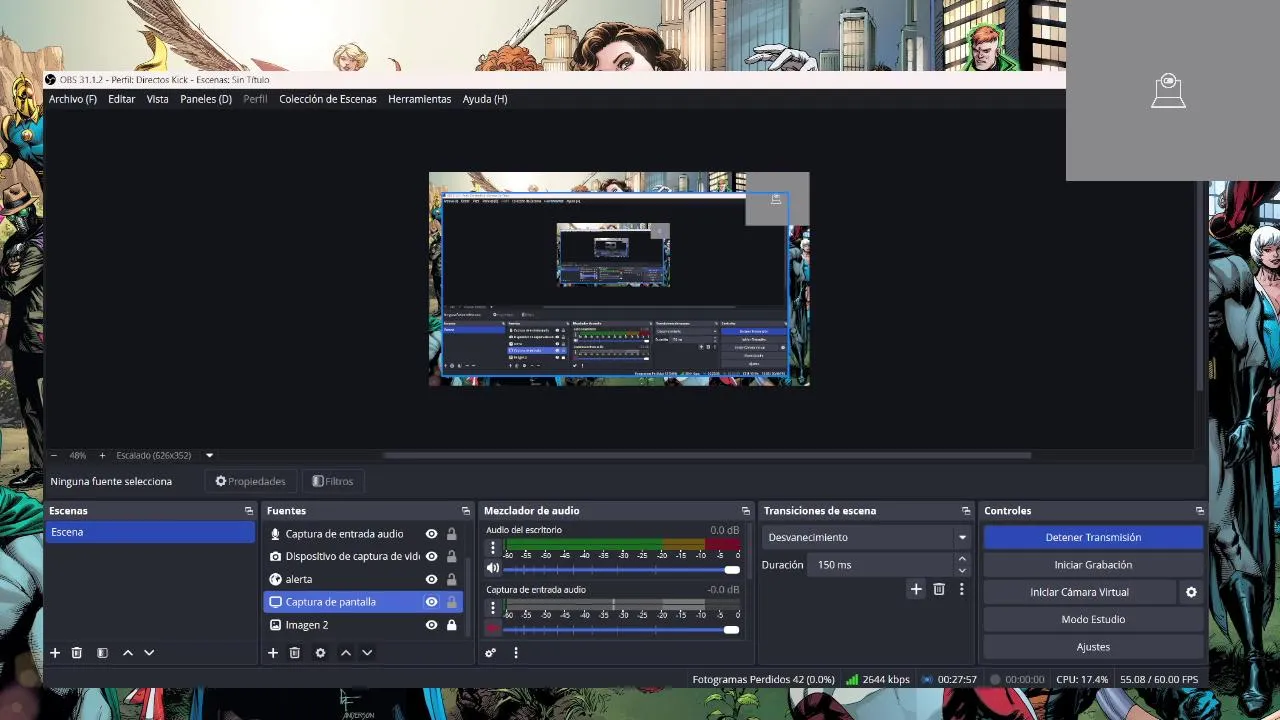Open the Vista menu
This screenshot has width=1280, height=720.
pos(157,99)
